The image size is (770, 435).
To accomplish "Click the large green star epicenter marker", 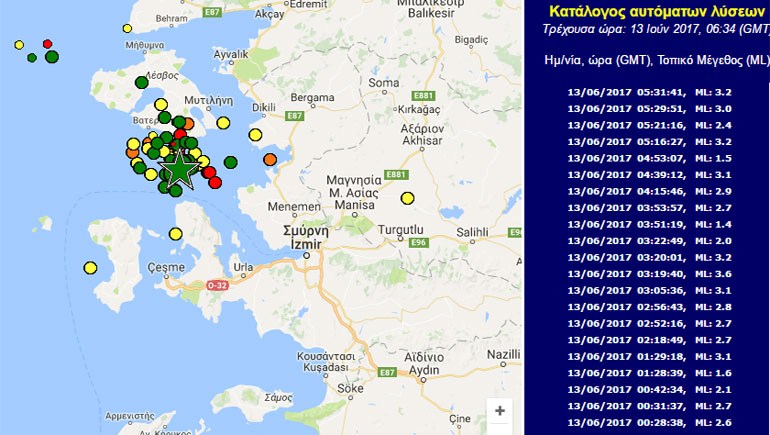I will 179,170.
